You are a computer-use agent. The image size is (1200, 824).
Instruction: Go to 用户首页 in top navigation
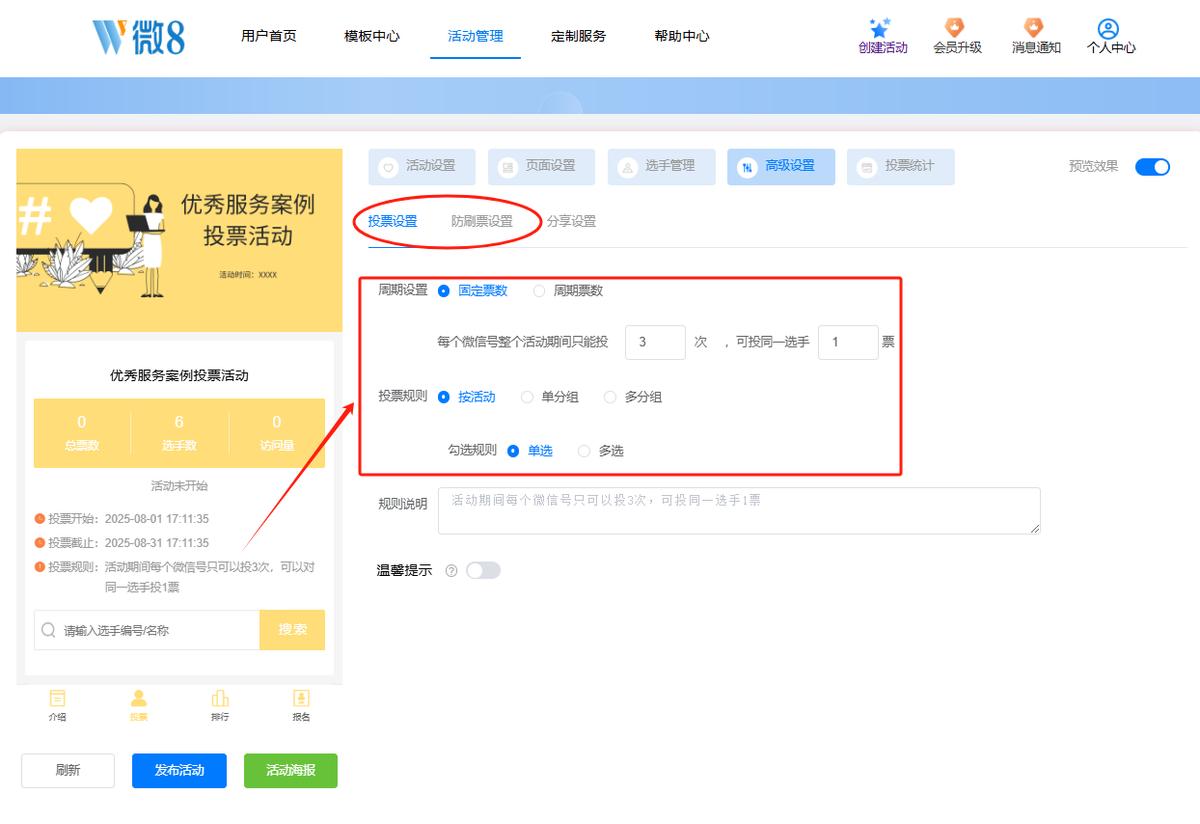tap(269, 36)
